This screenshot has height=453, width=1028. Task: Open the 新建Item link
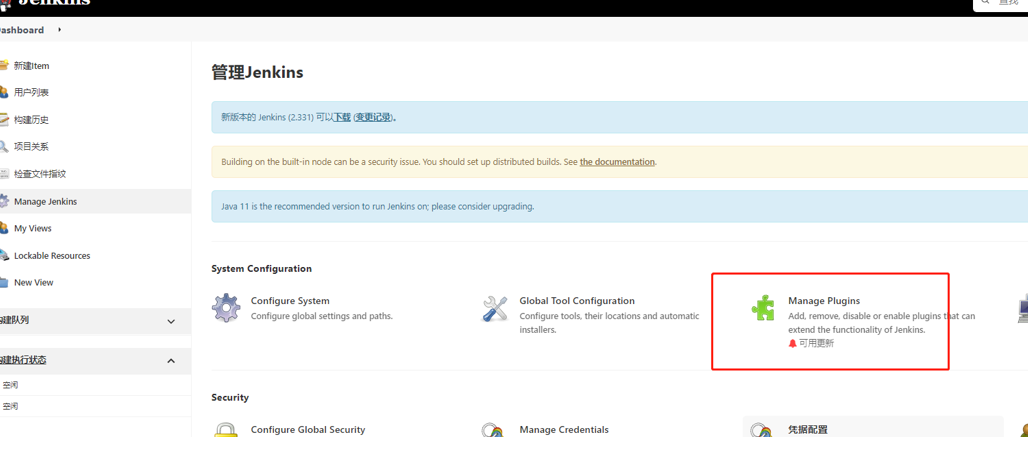(31, 66)
